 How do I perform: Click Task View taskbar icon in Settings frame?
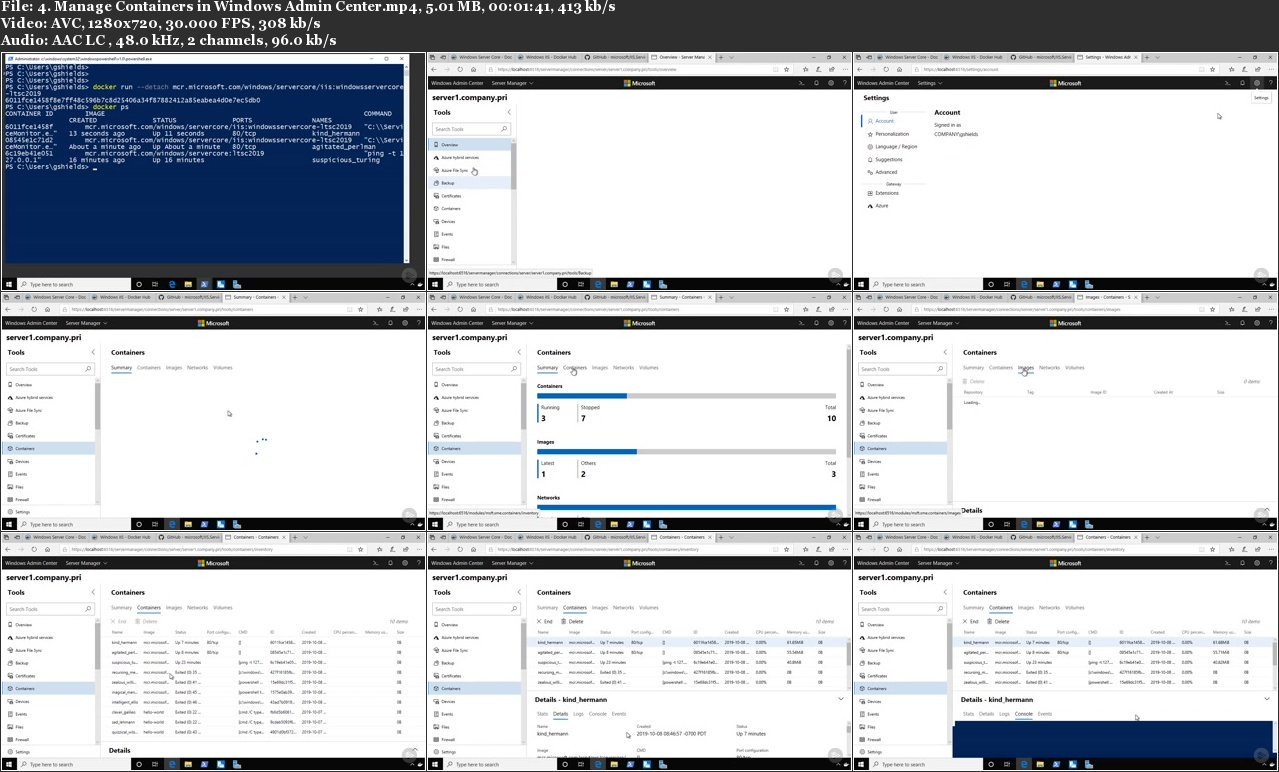tap(1007, 285)
